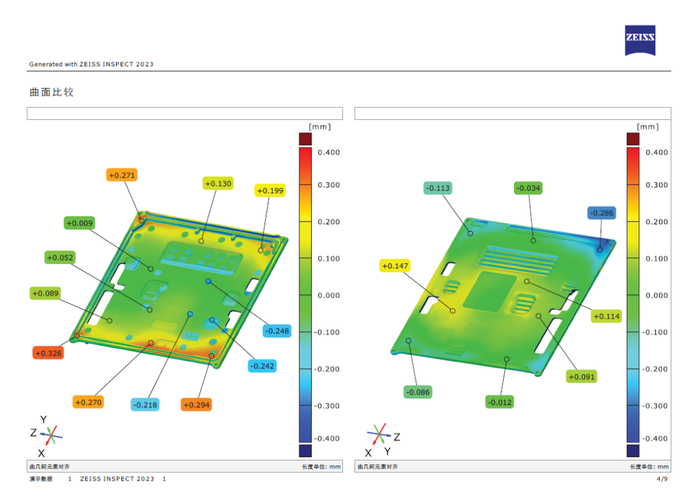
Task: Click the +0.114 deviation label in right view
Action: pyautogui.click(x=606, y=316)
